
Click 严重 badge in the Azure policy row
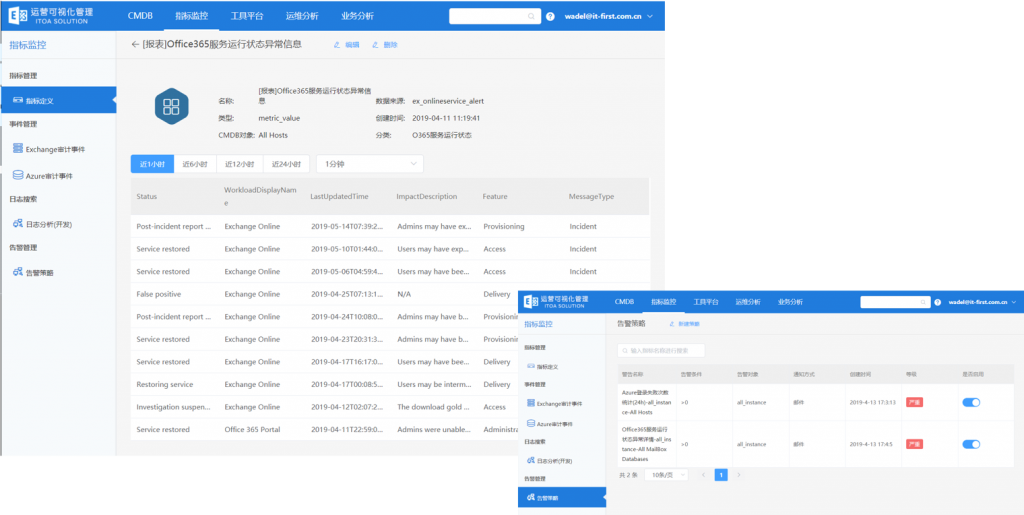click(914, 402)
